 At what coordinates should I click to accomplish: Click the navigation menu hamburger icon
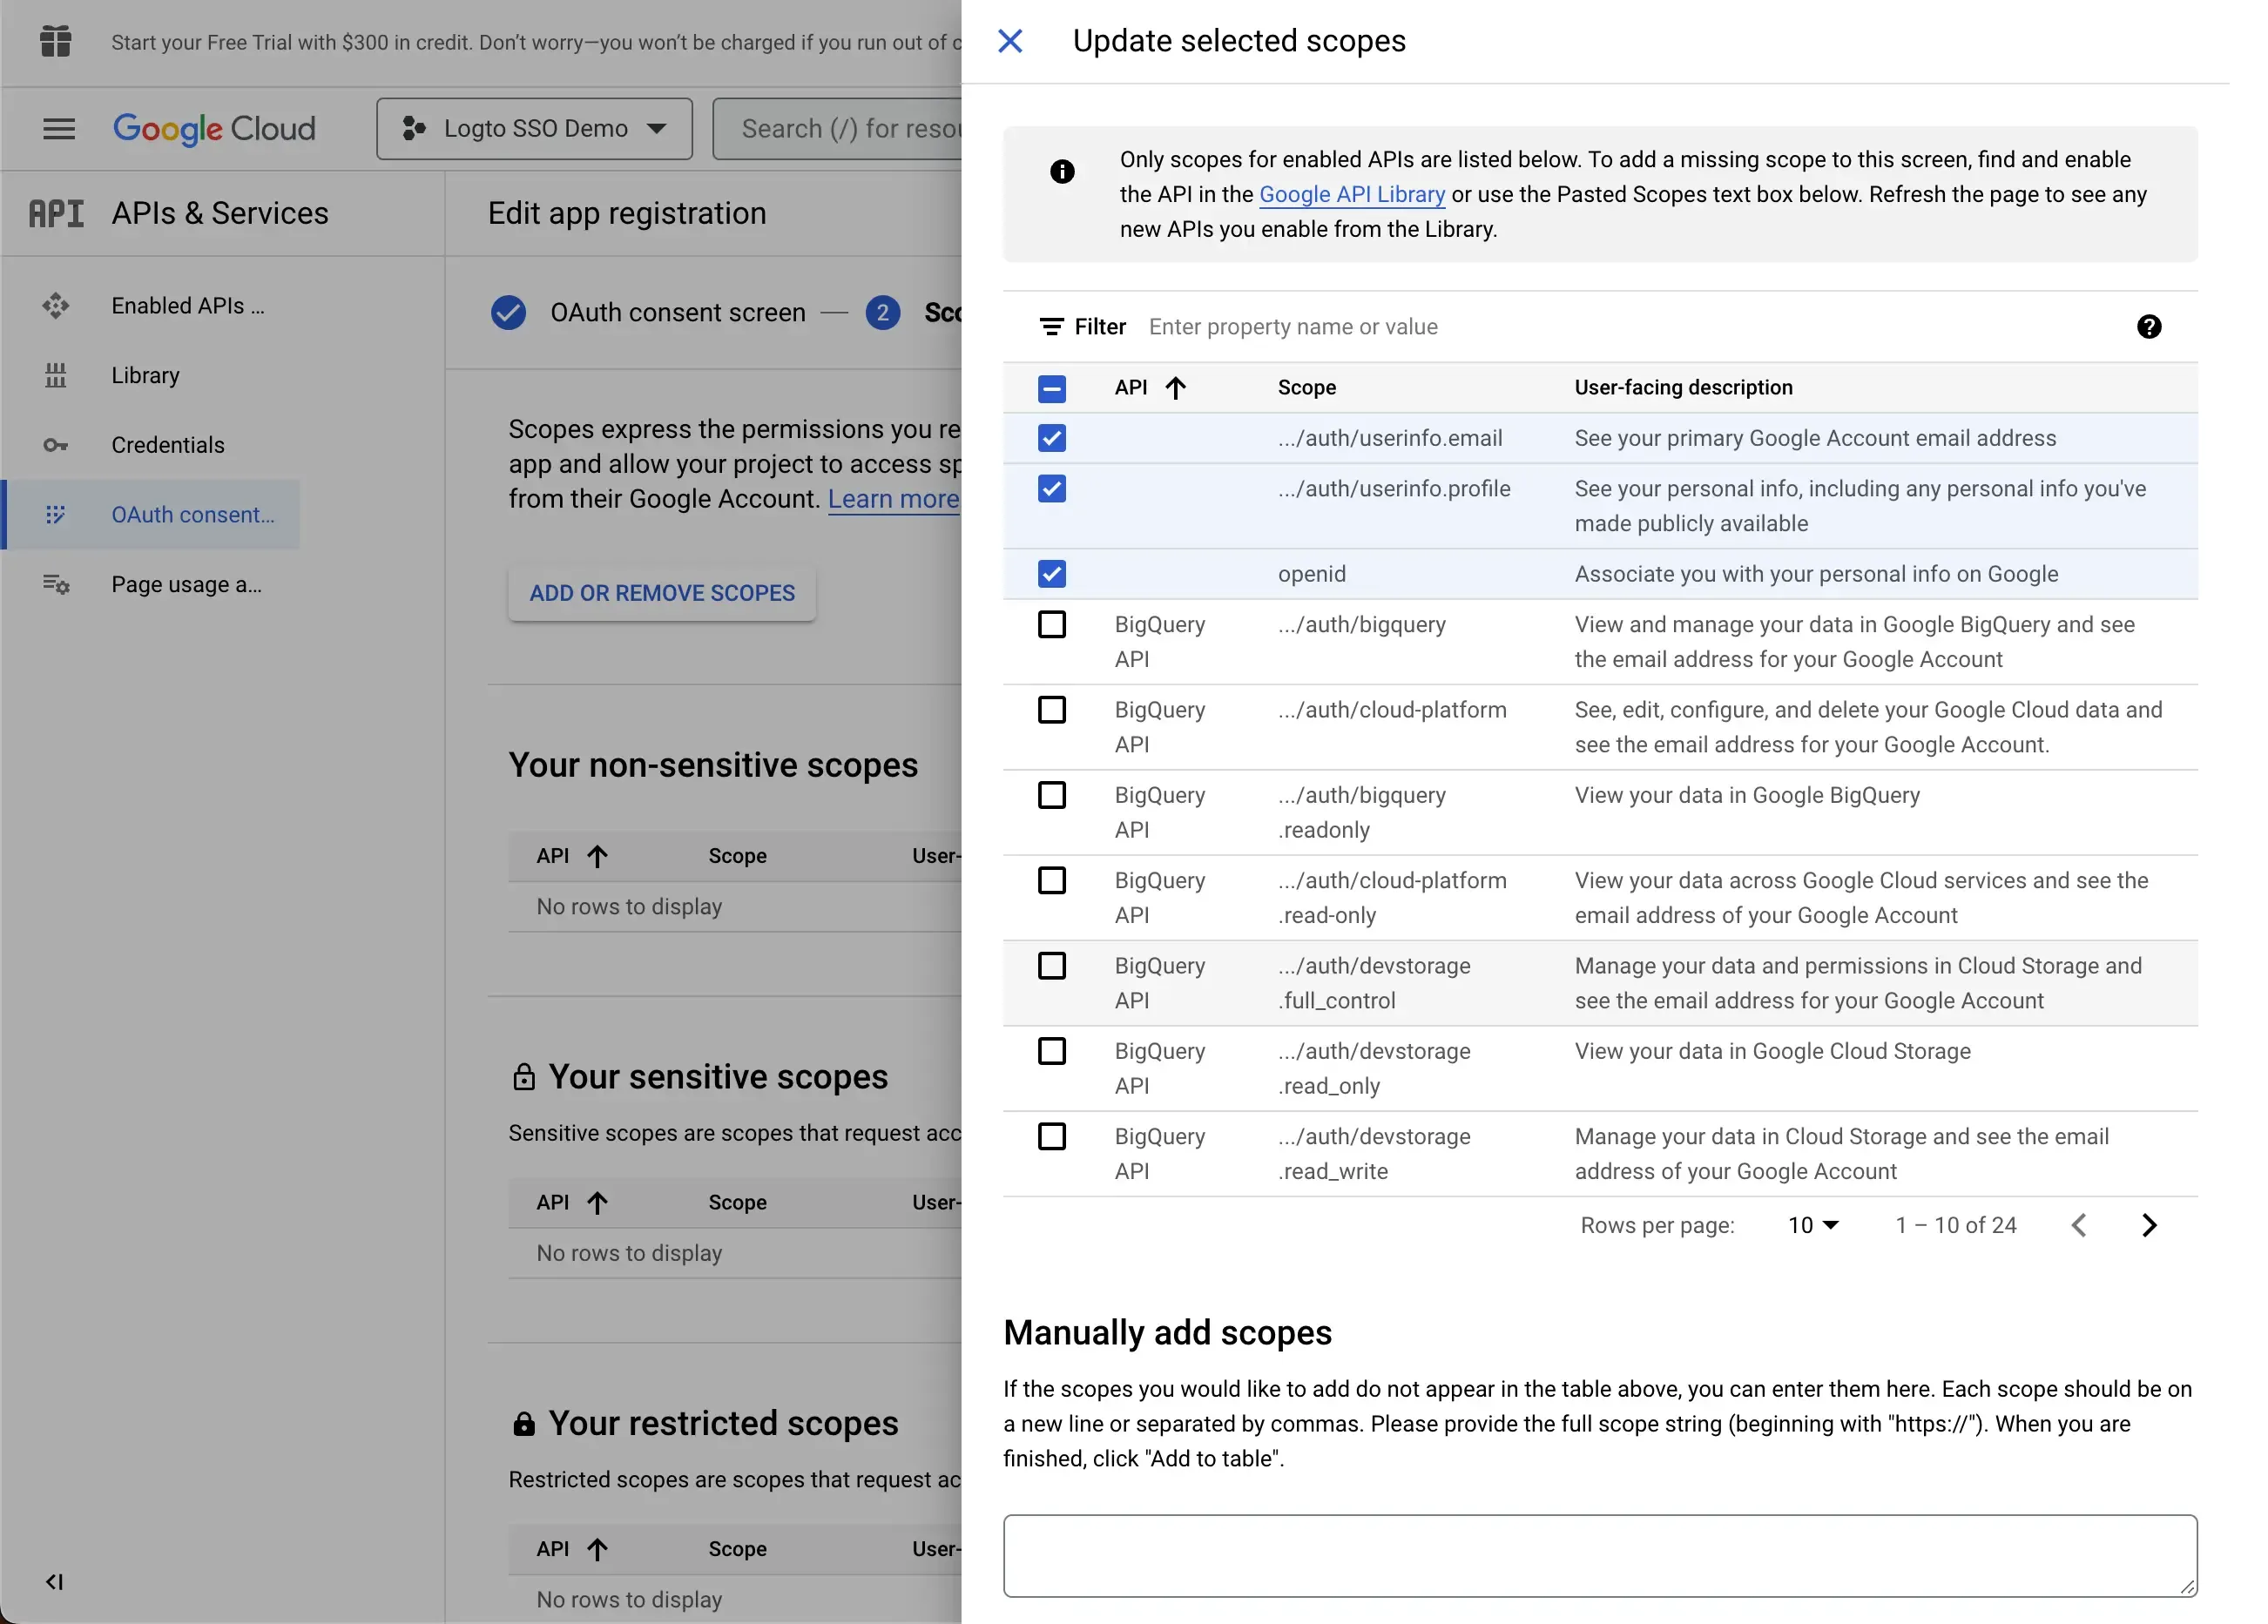pyautogui.click(x=58, y=128)
